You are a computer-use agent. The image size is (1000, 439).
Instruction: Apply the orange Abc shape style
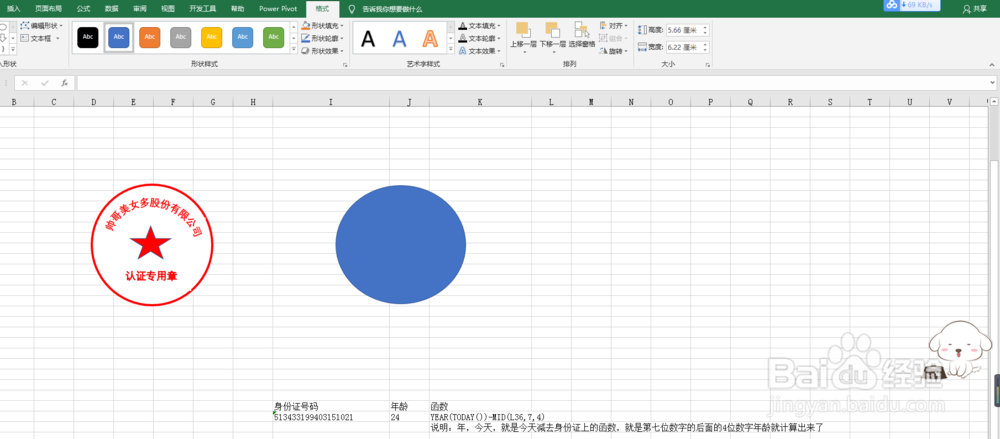(x=149, y=38)
